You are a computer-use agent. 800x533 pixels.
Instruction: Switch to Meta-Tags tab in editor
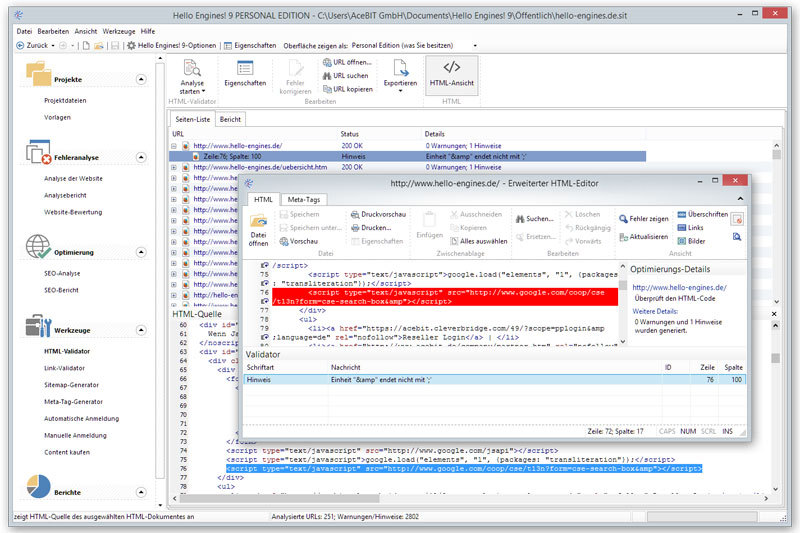pos(304,199)
